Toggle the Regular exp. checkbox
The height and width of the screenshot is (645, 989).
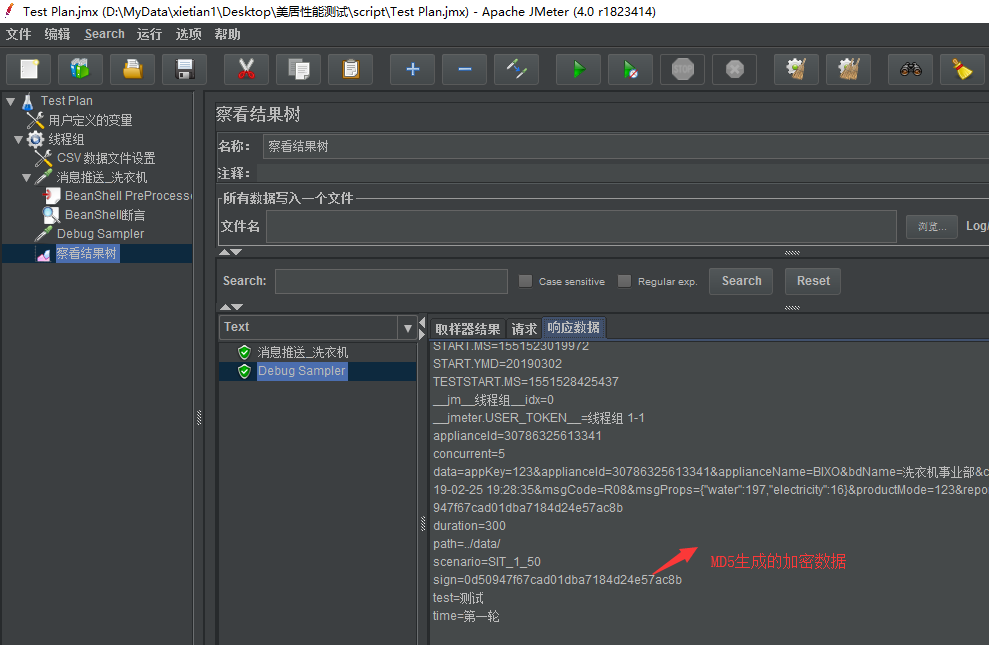point(624,281)
